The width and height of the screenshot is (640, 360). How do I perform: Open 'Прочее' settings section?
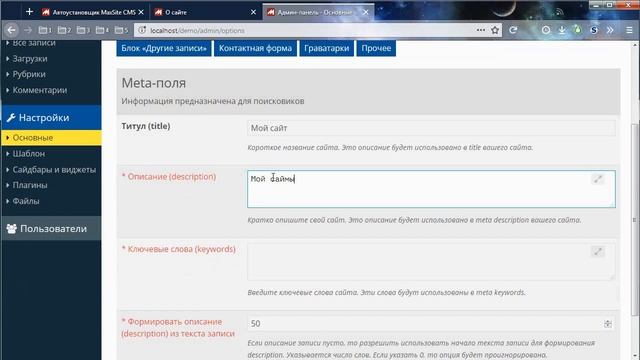[x=376, y=48]
